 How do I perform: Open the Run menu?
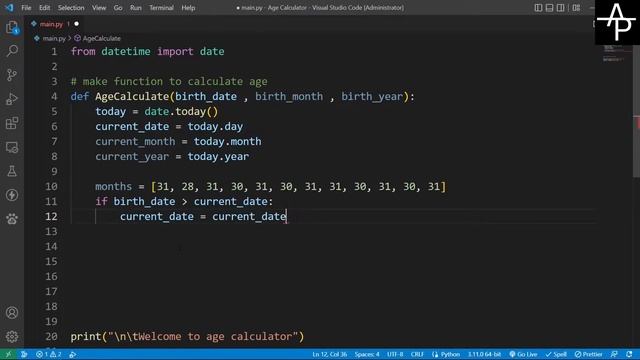[x=136, y=8]
